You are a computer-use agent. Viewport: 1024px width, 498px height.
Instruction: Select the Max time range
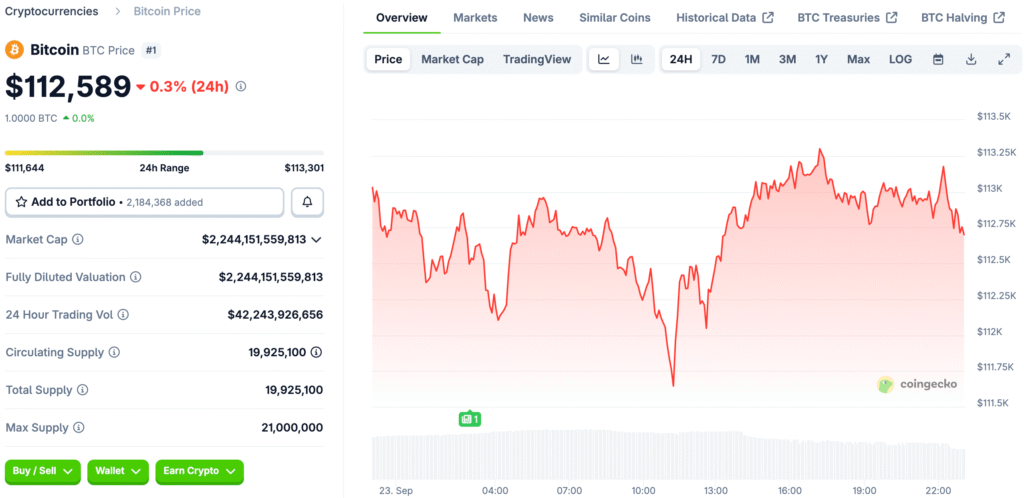[x=858, y=59]
